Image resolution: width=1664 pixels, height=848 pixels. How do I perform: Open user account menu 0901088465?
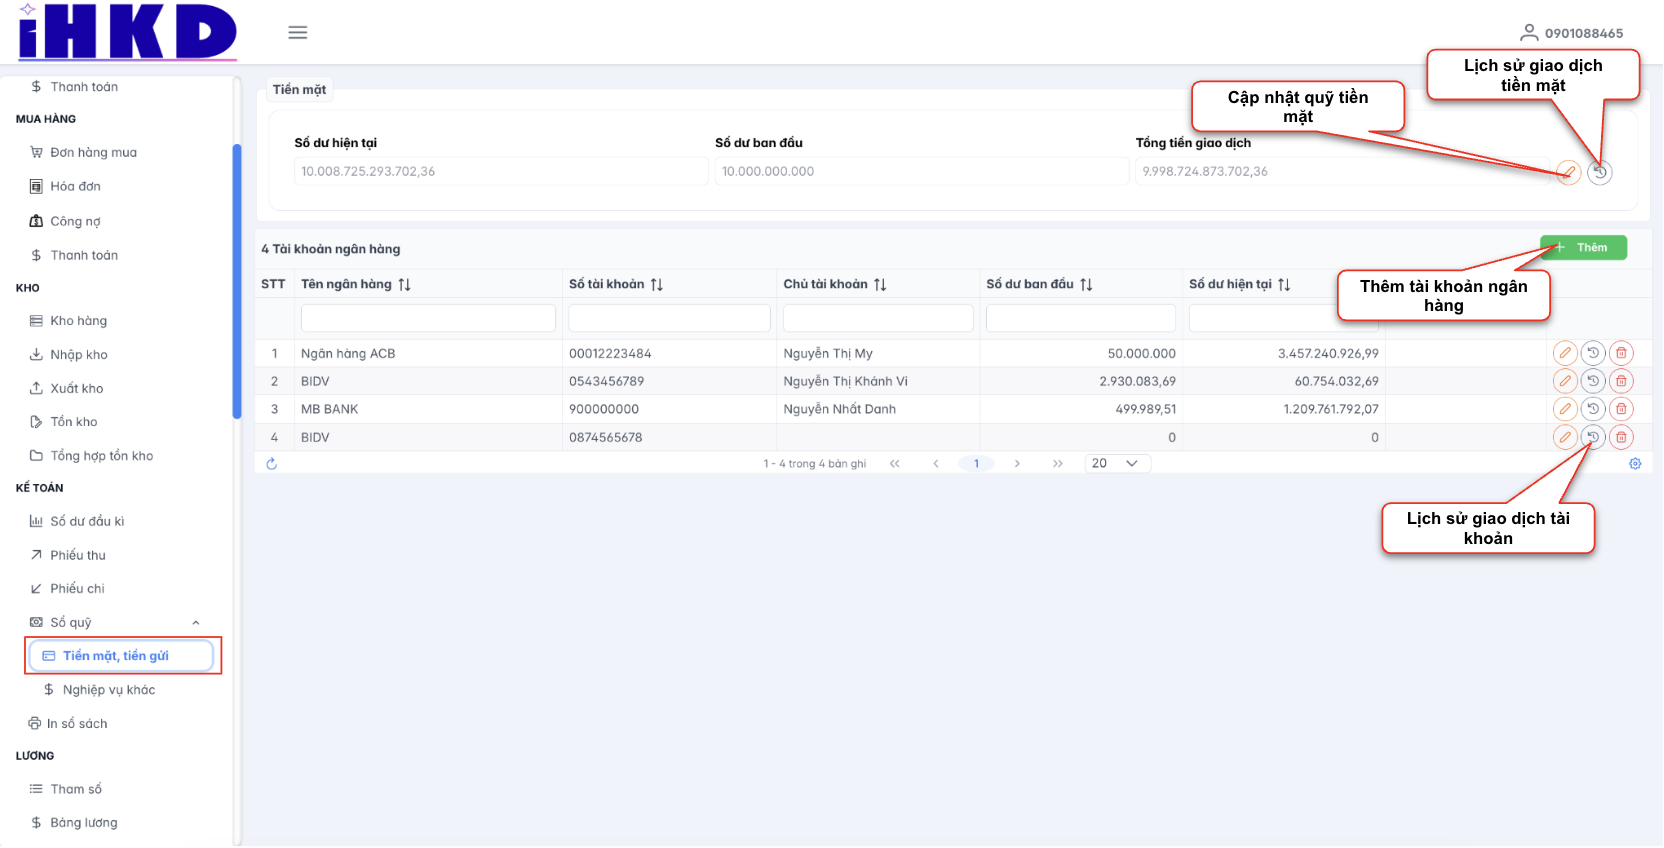pyautogui.click(x=1572, y=33)
